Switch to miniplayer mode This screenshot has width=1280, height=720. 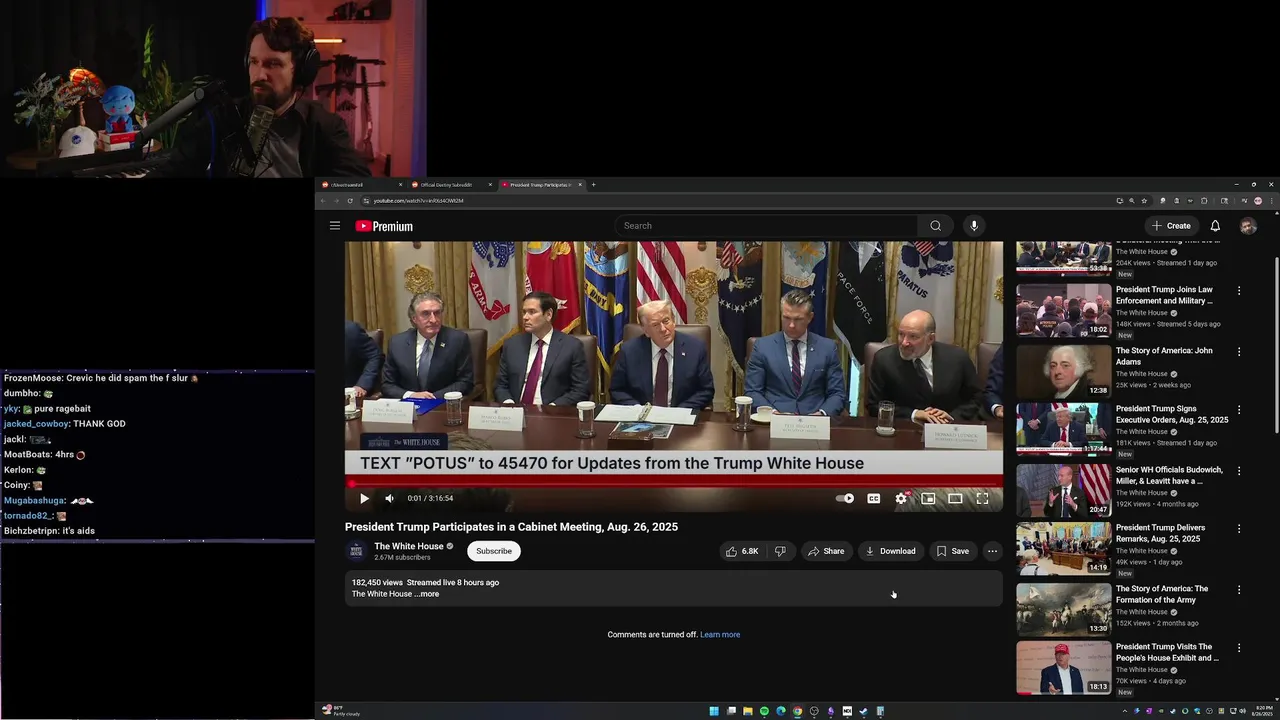tap(928, 498)
